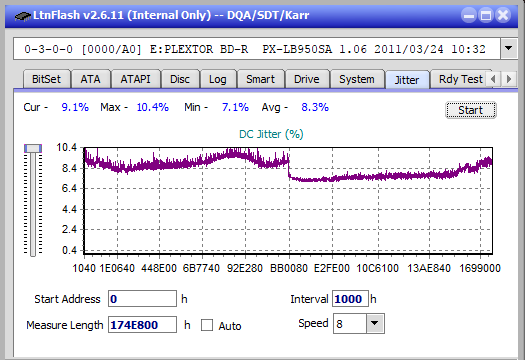This screenshot has height=360, width=525.
Task: Open the System tab
Action: pos(357,79)
